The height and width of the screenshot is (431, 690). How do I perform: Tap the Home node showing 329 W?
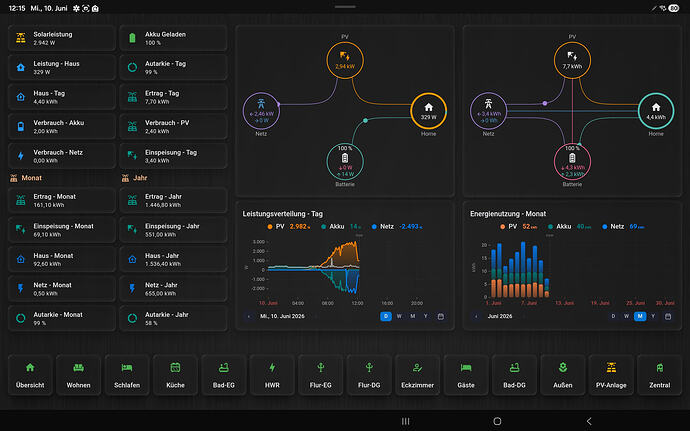[x=429, y=111]
